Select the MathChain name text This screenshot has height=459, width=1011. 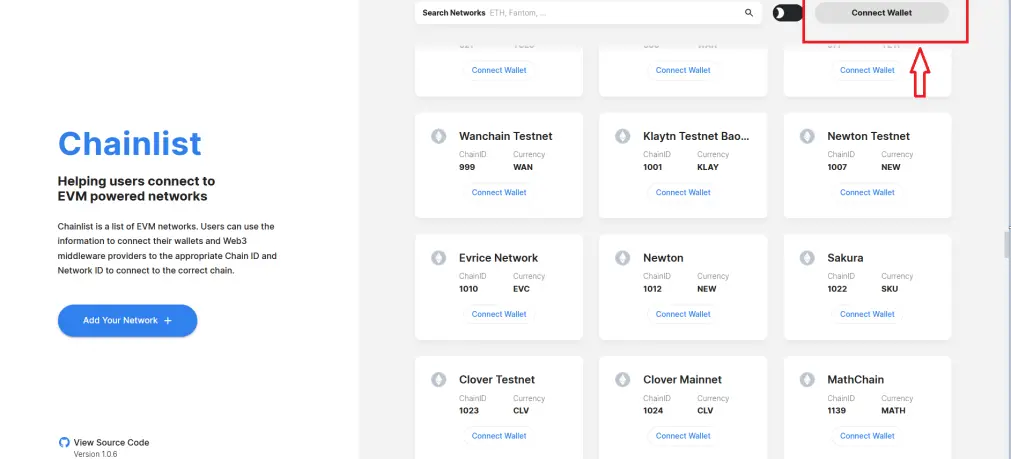tap(856, 380)
